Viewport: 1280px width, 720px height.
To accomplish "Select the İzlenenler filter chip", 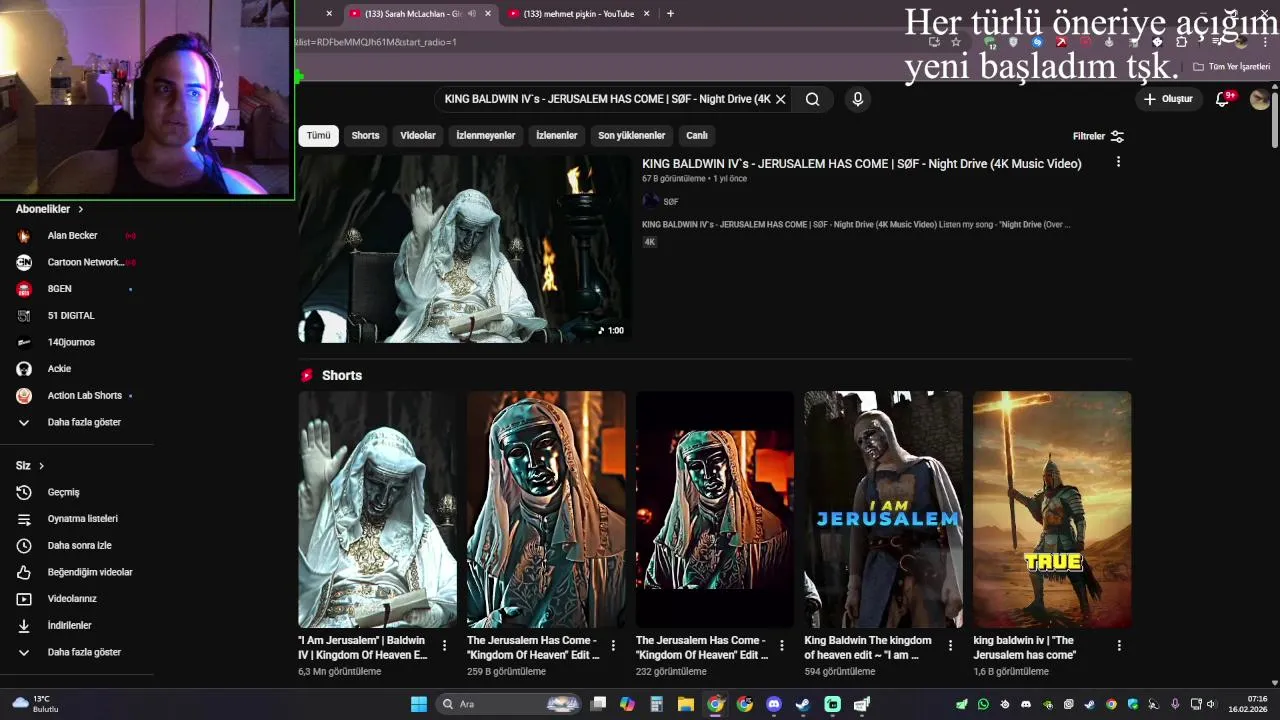I will click(557, 135).
